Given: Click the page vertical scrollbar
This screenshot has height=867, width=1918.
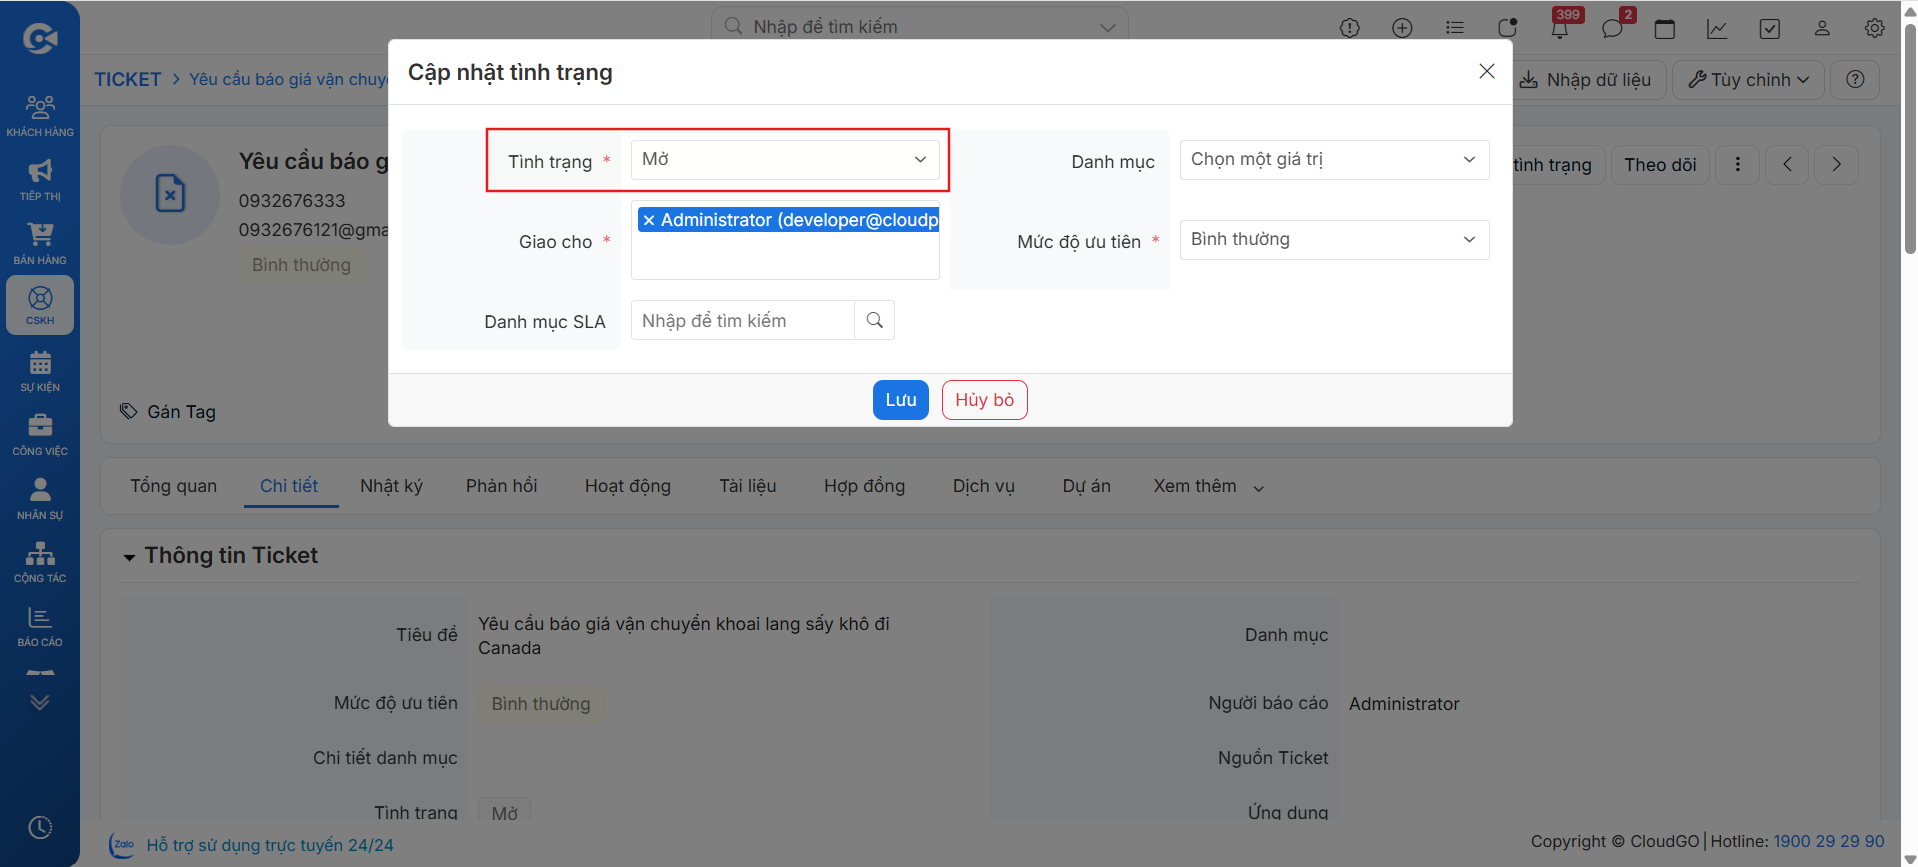Looking at the screenshot, I should [x=1910, y=140].
